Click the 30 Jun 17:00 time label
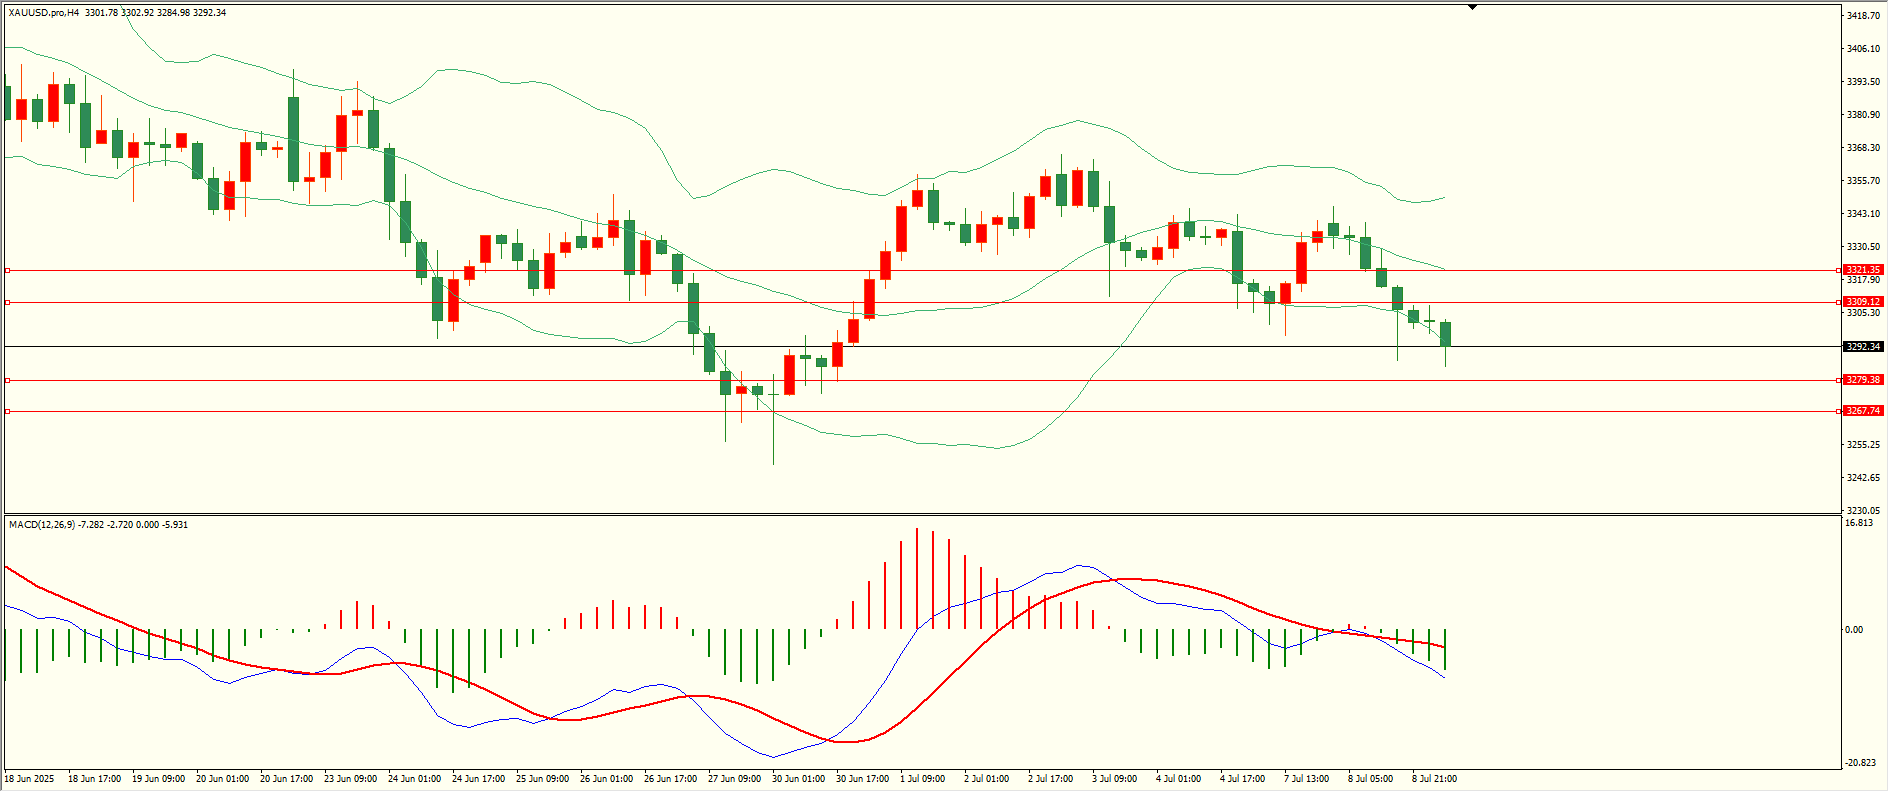This screenshot has width=1889, height=792. [863, 779]
